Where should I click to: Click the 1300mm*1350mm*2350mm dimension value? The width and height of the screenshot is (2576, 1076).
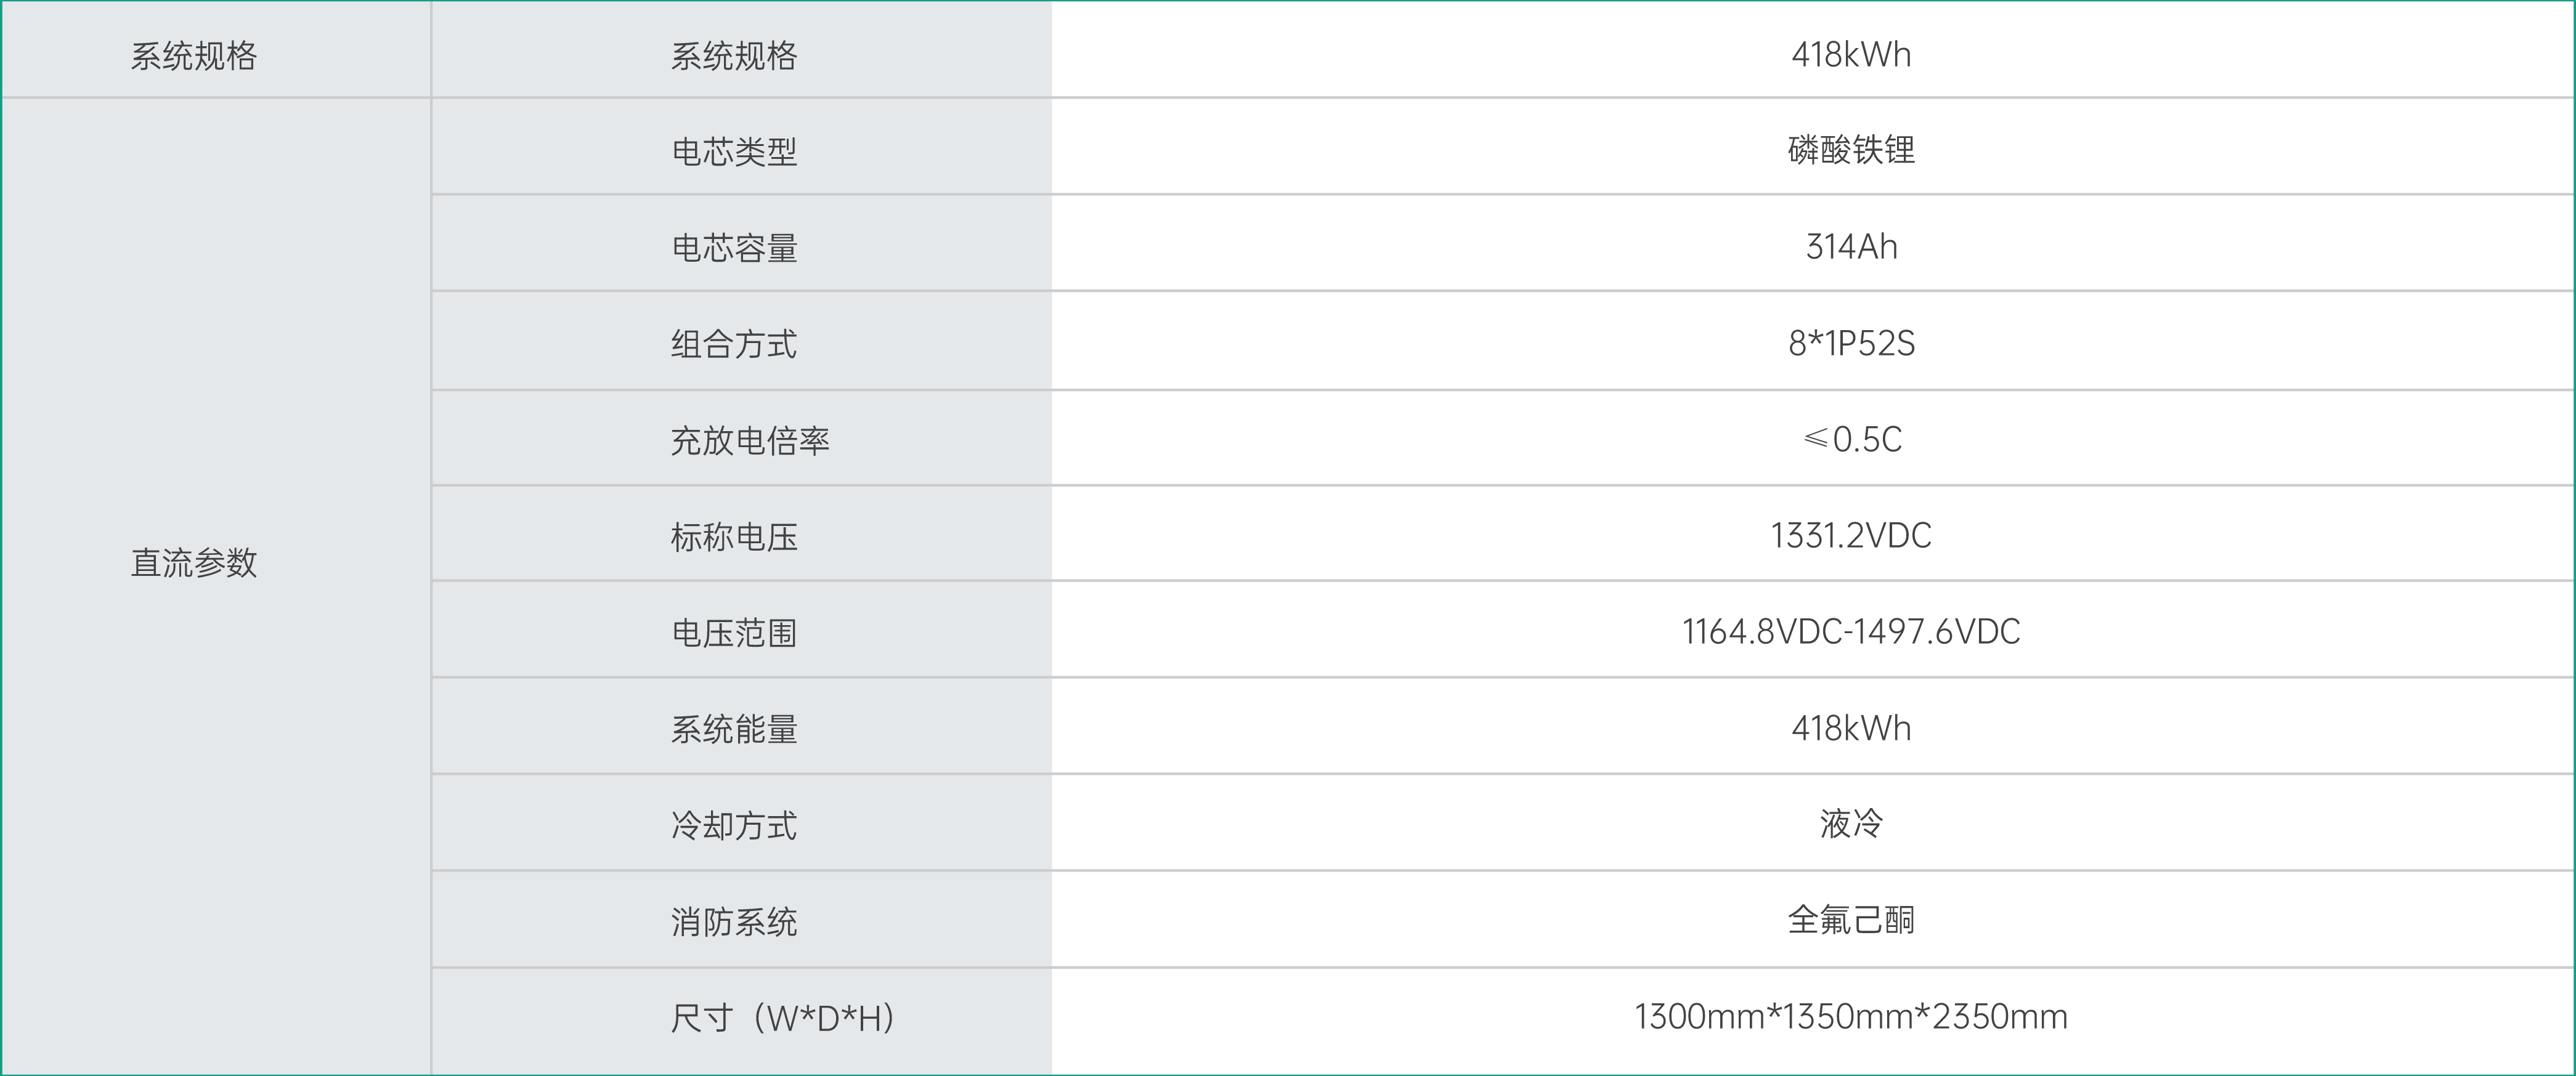click(1851, 1016)
